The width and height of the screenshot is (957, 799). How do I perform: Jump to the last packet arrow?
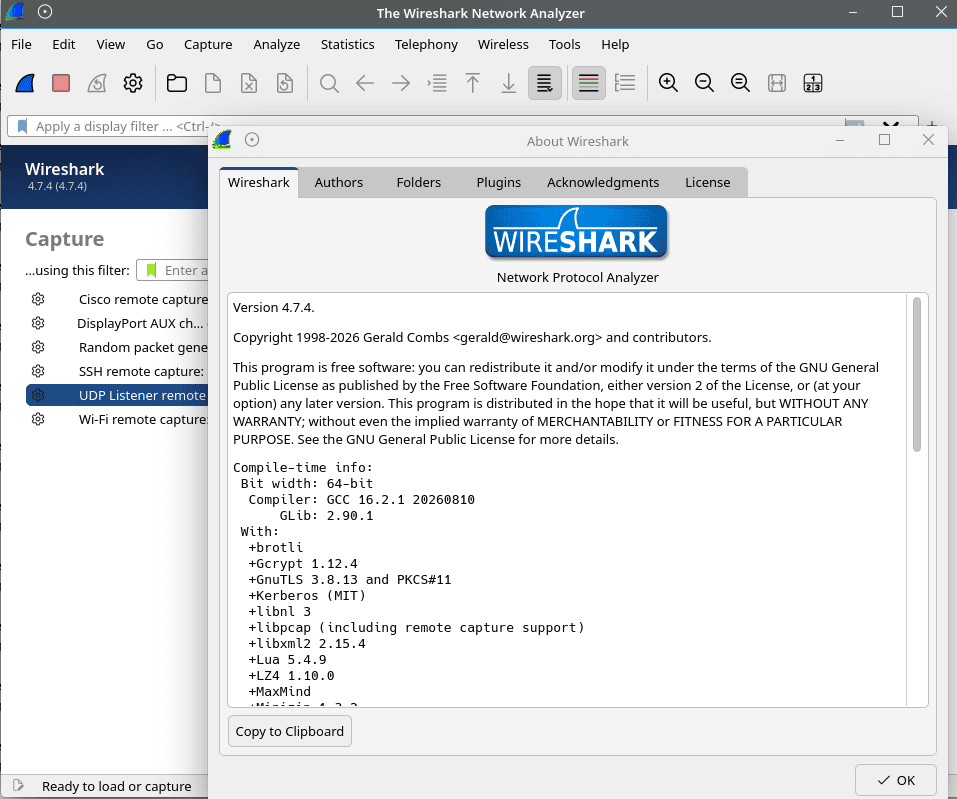508,83
